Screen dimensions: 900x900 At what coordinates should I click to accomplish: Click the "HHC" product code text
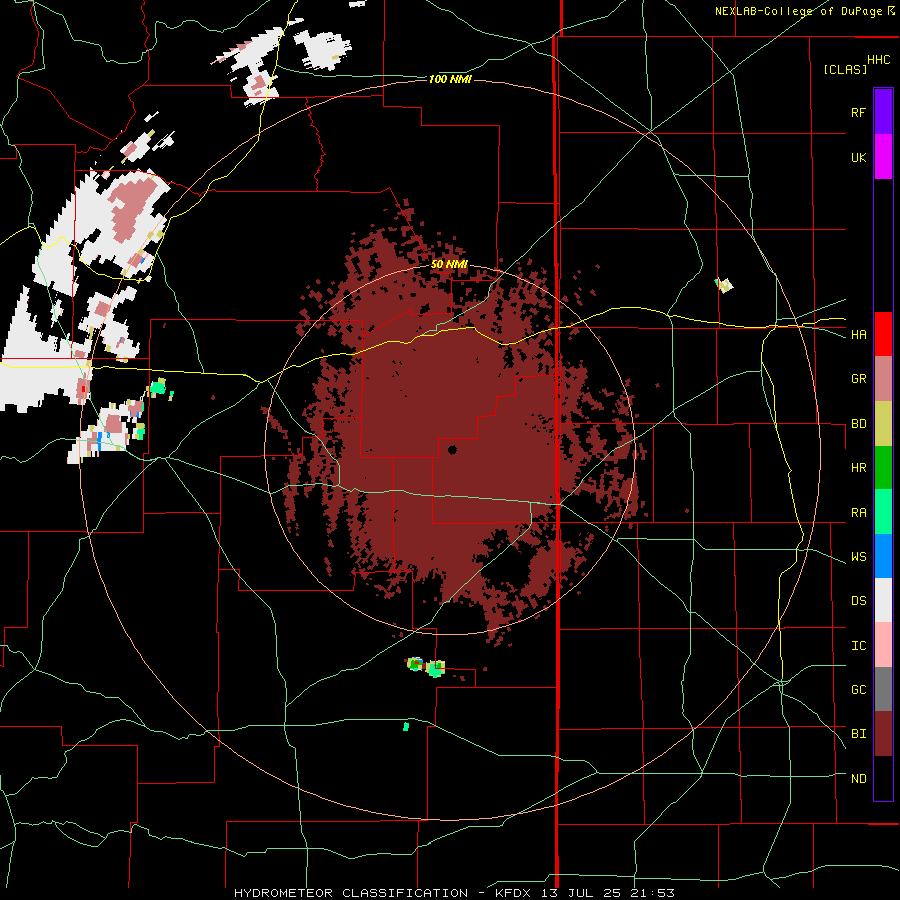coord(879,60)
